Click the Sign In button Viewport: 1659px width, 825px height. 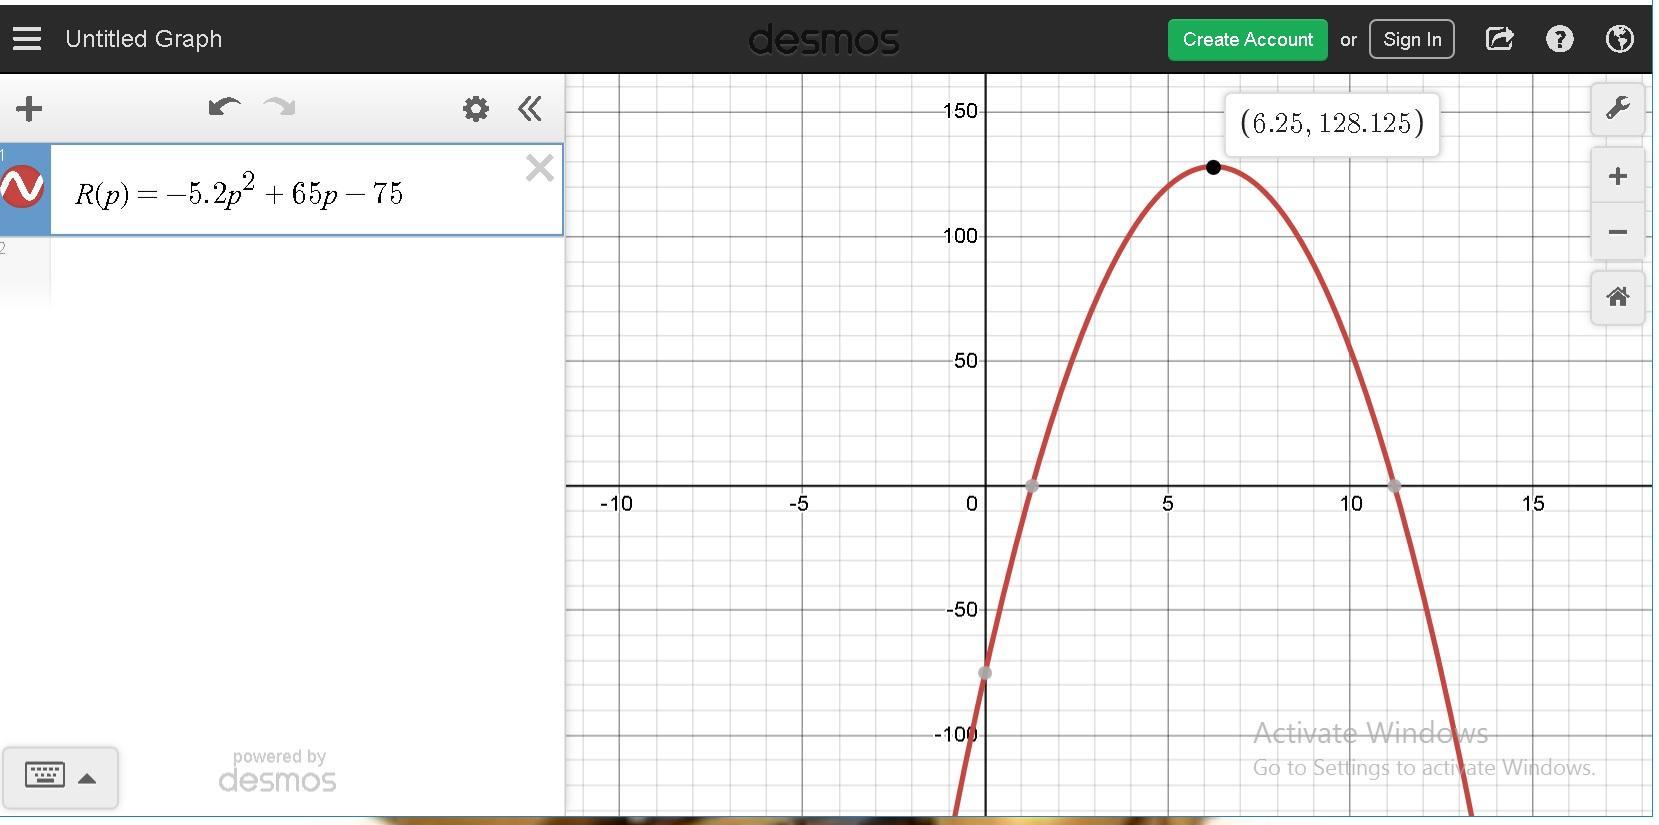1411,40
